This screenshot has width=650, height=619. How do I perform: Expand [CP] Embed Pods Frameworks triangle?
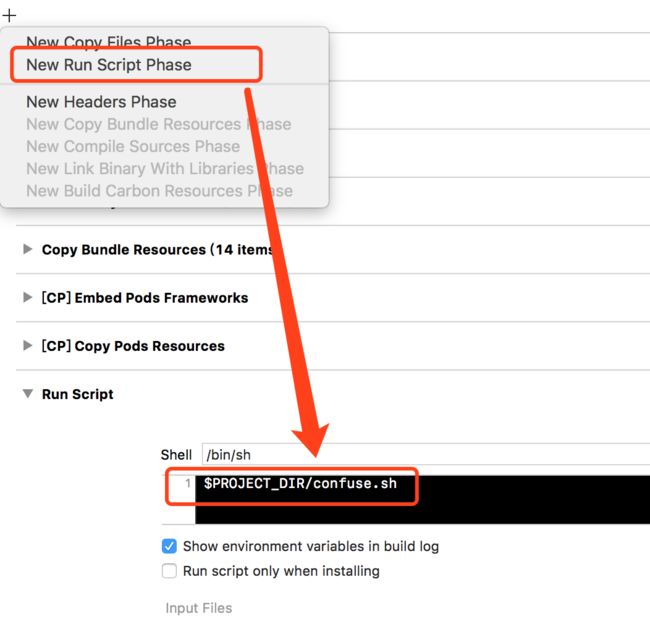tap(28, 297)
